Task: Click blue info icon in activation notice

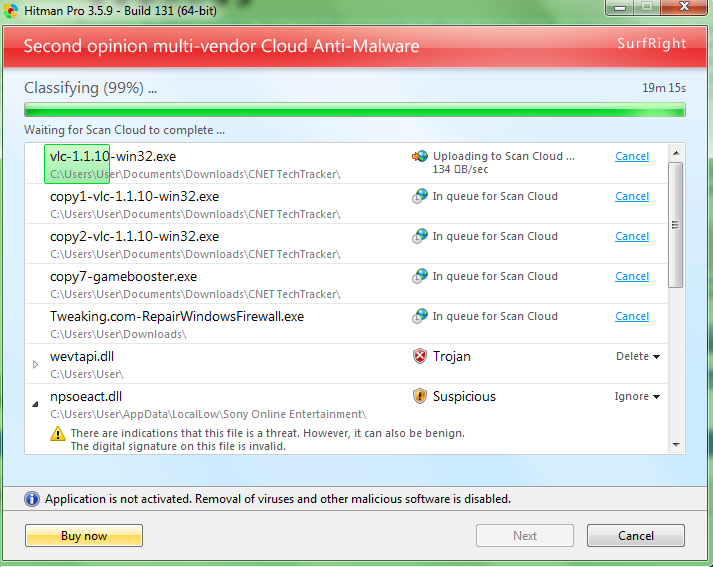Action: (x=32, y=499)
